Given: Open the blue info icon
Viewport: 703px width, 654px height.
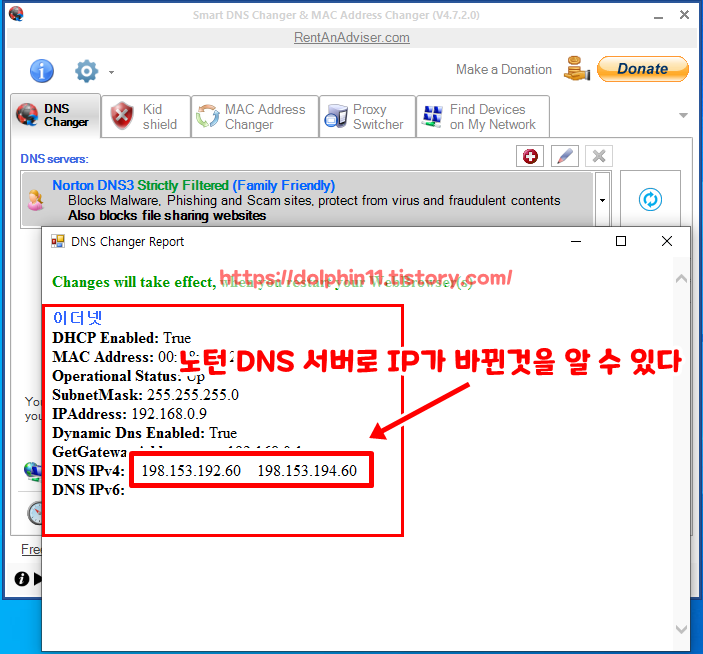Looking at the screenshot, I should (42, 71).
